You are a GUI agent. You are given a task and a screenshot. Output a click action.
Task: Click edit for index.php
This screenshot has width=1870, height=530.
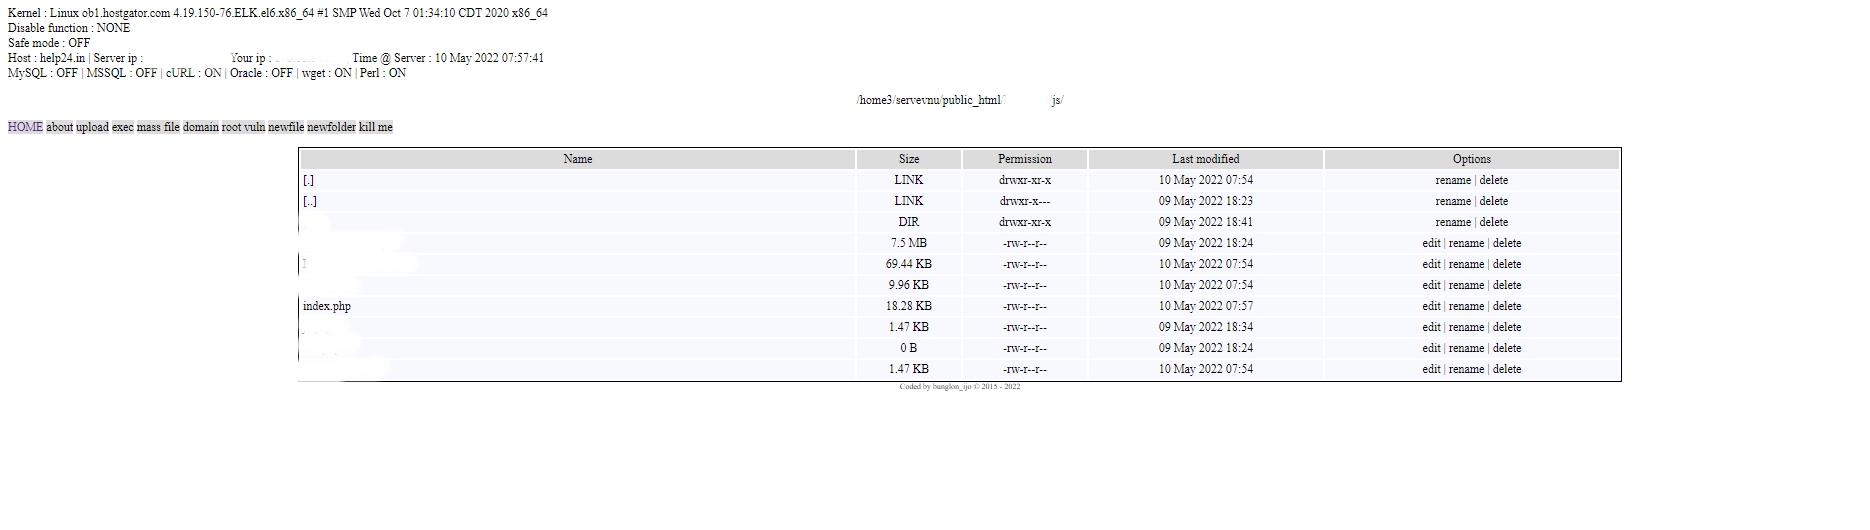pos(1431,306)
